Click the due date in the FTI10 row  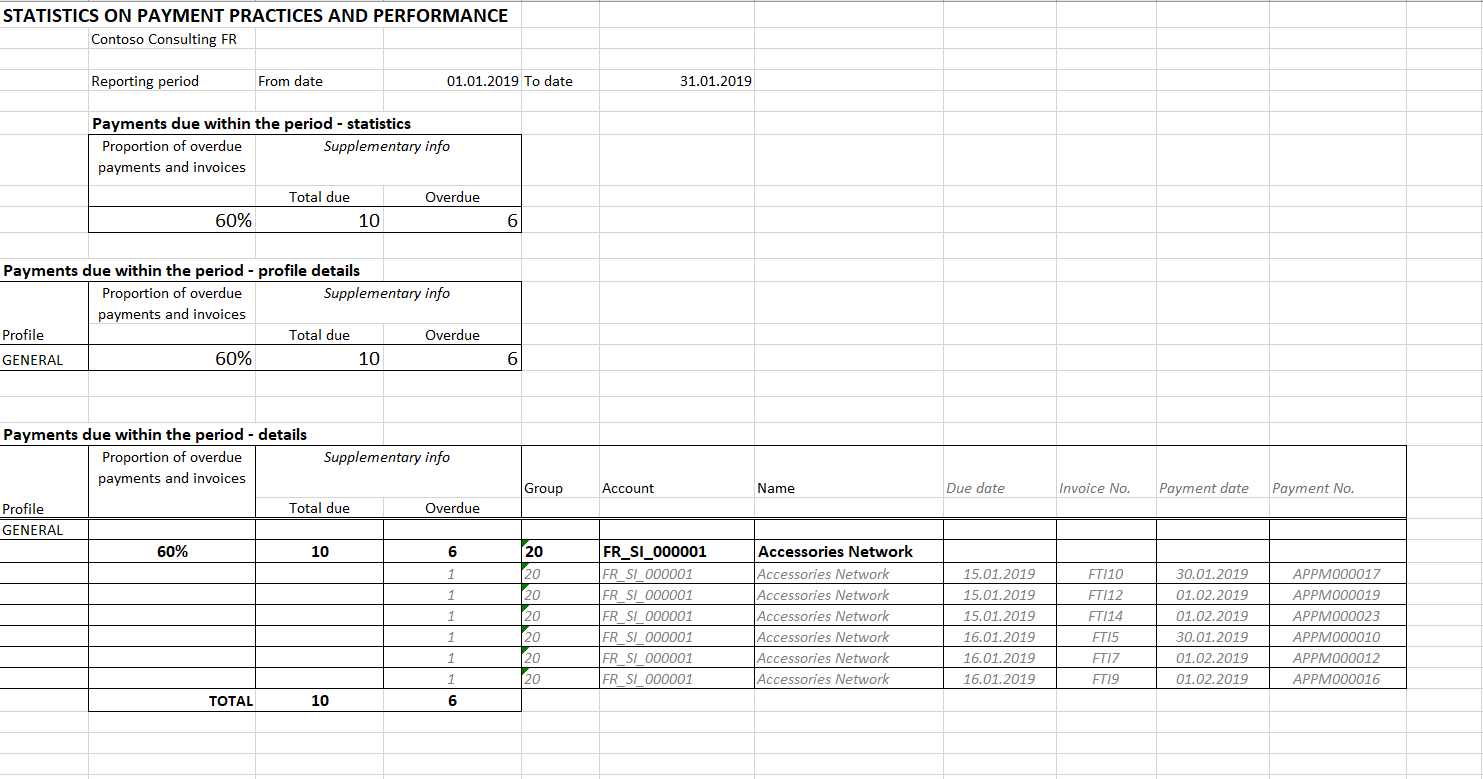[x=999, y=574]
